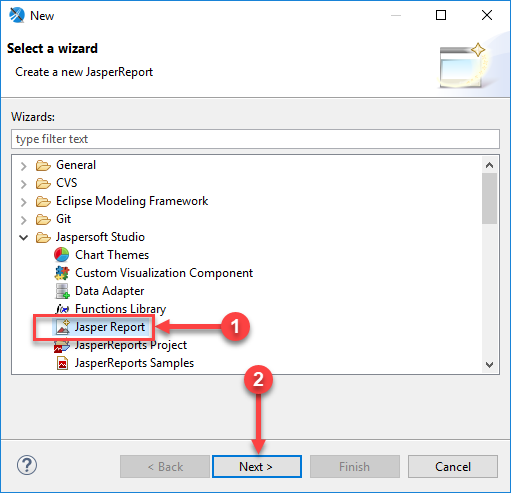Click the Functions Library fx icon

pos(62,309)
